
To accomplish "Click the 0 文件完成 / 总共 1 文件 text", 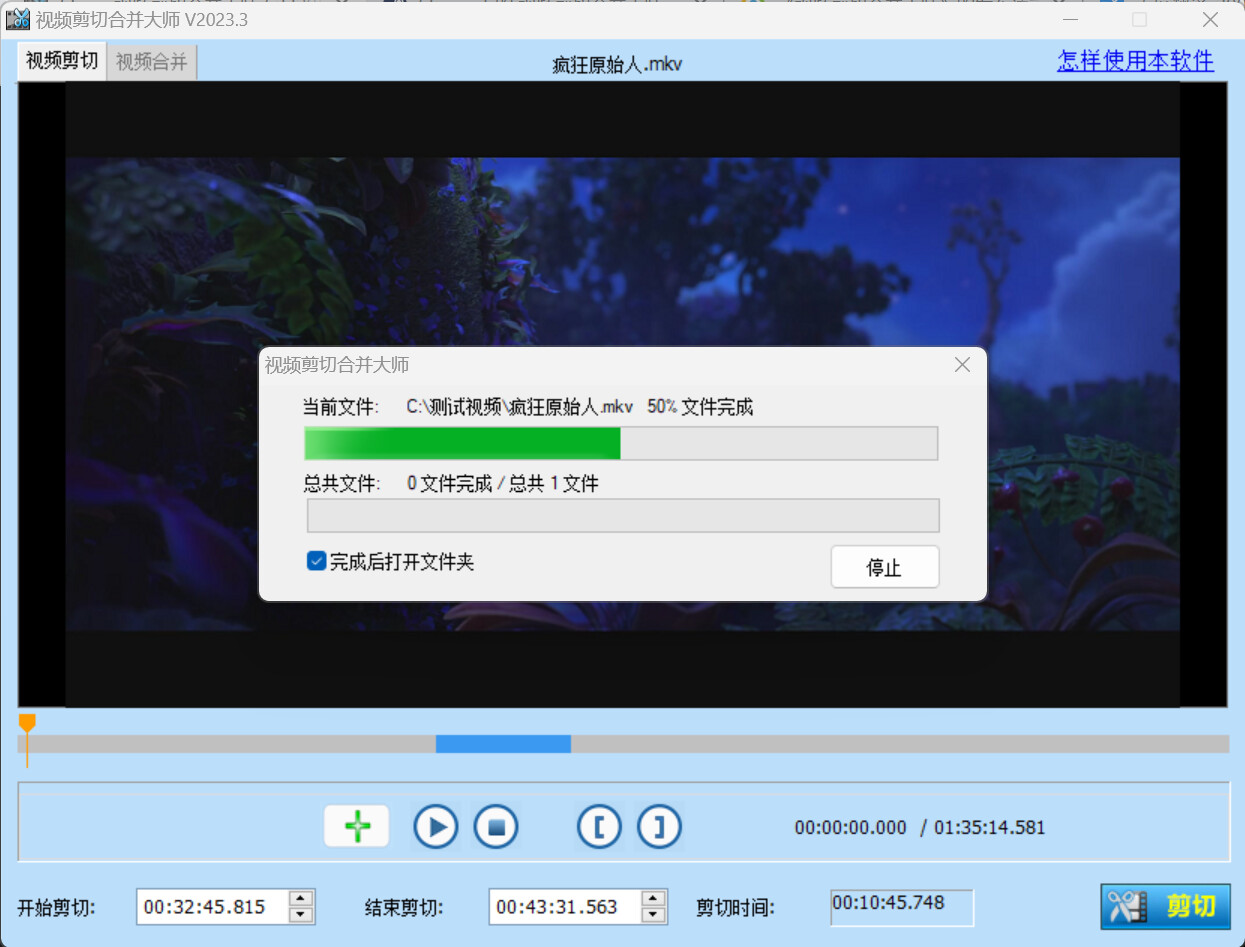I will tap(503, 484).
